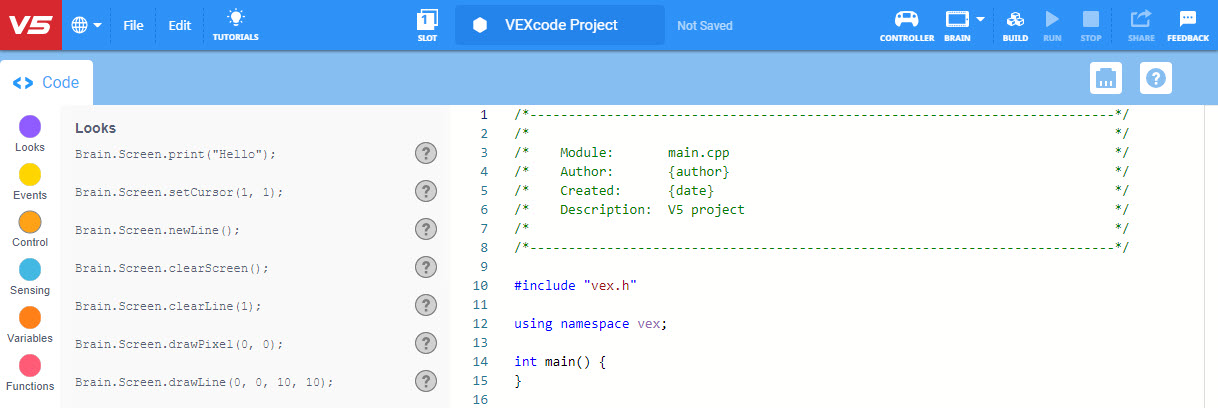Select the Code tab
1218x408 pixels.
[x=47, y=83]
